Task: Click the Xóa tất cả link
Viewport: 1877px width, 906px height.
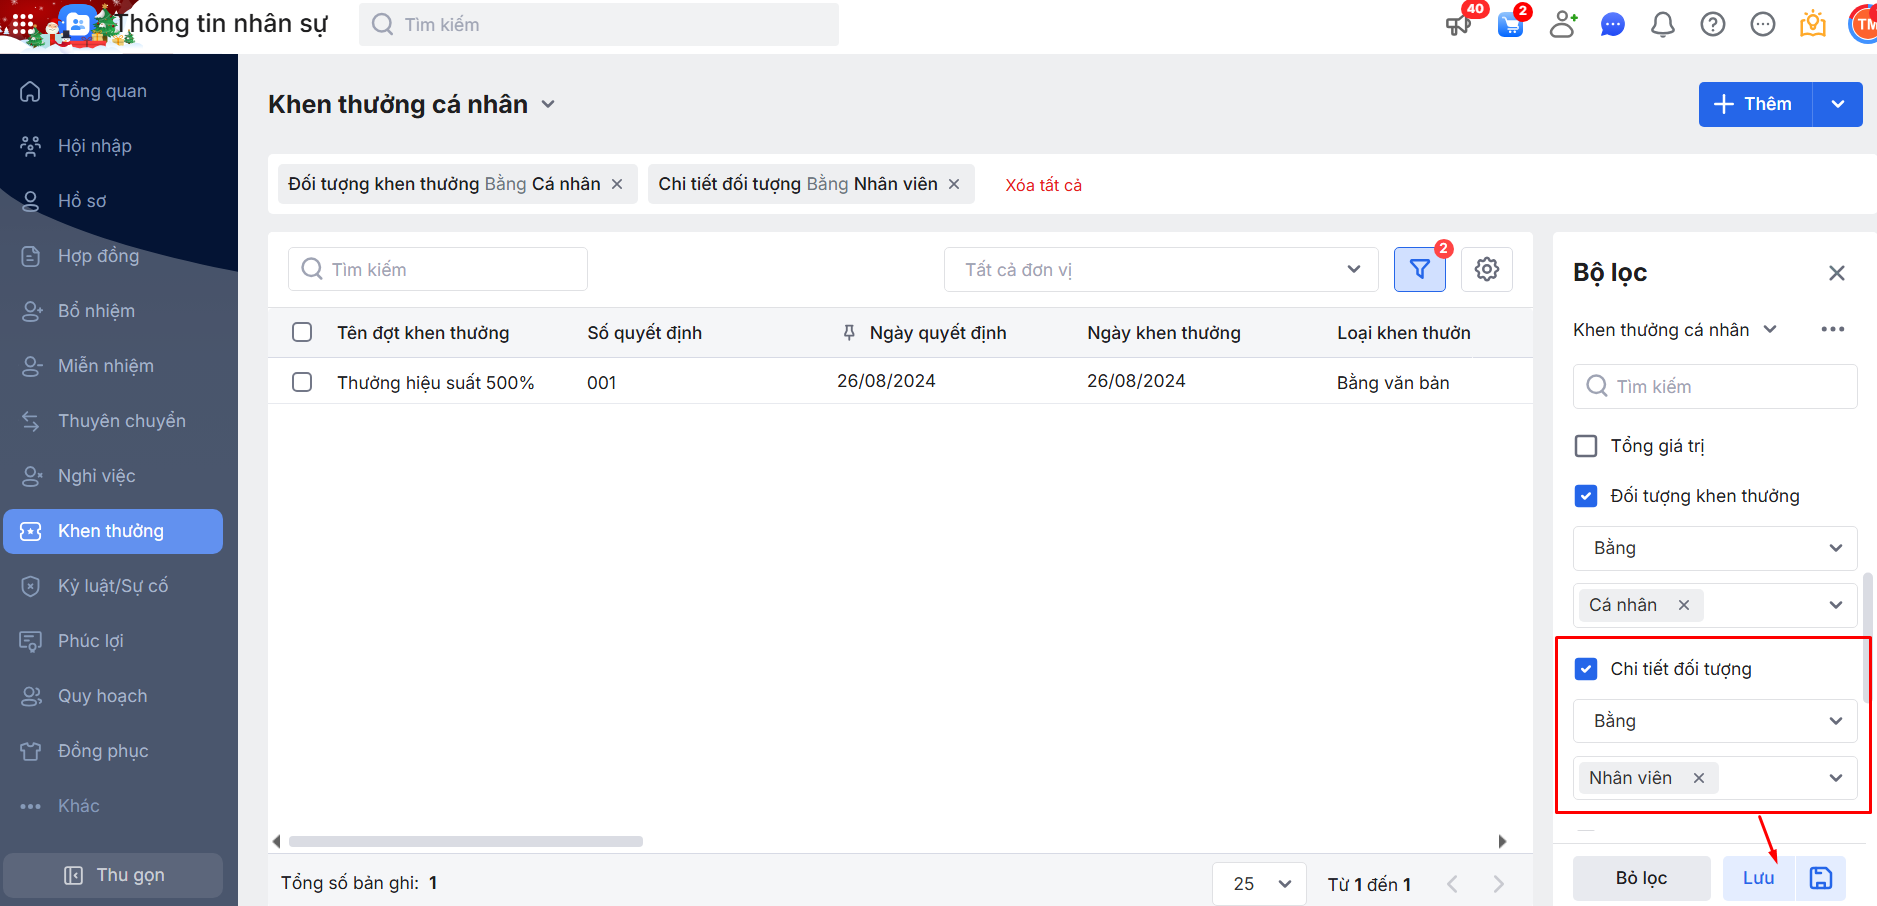Action: (1043, 185)
